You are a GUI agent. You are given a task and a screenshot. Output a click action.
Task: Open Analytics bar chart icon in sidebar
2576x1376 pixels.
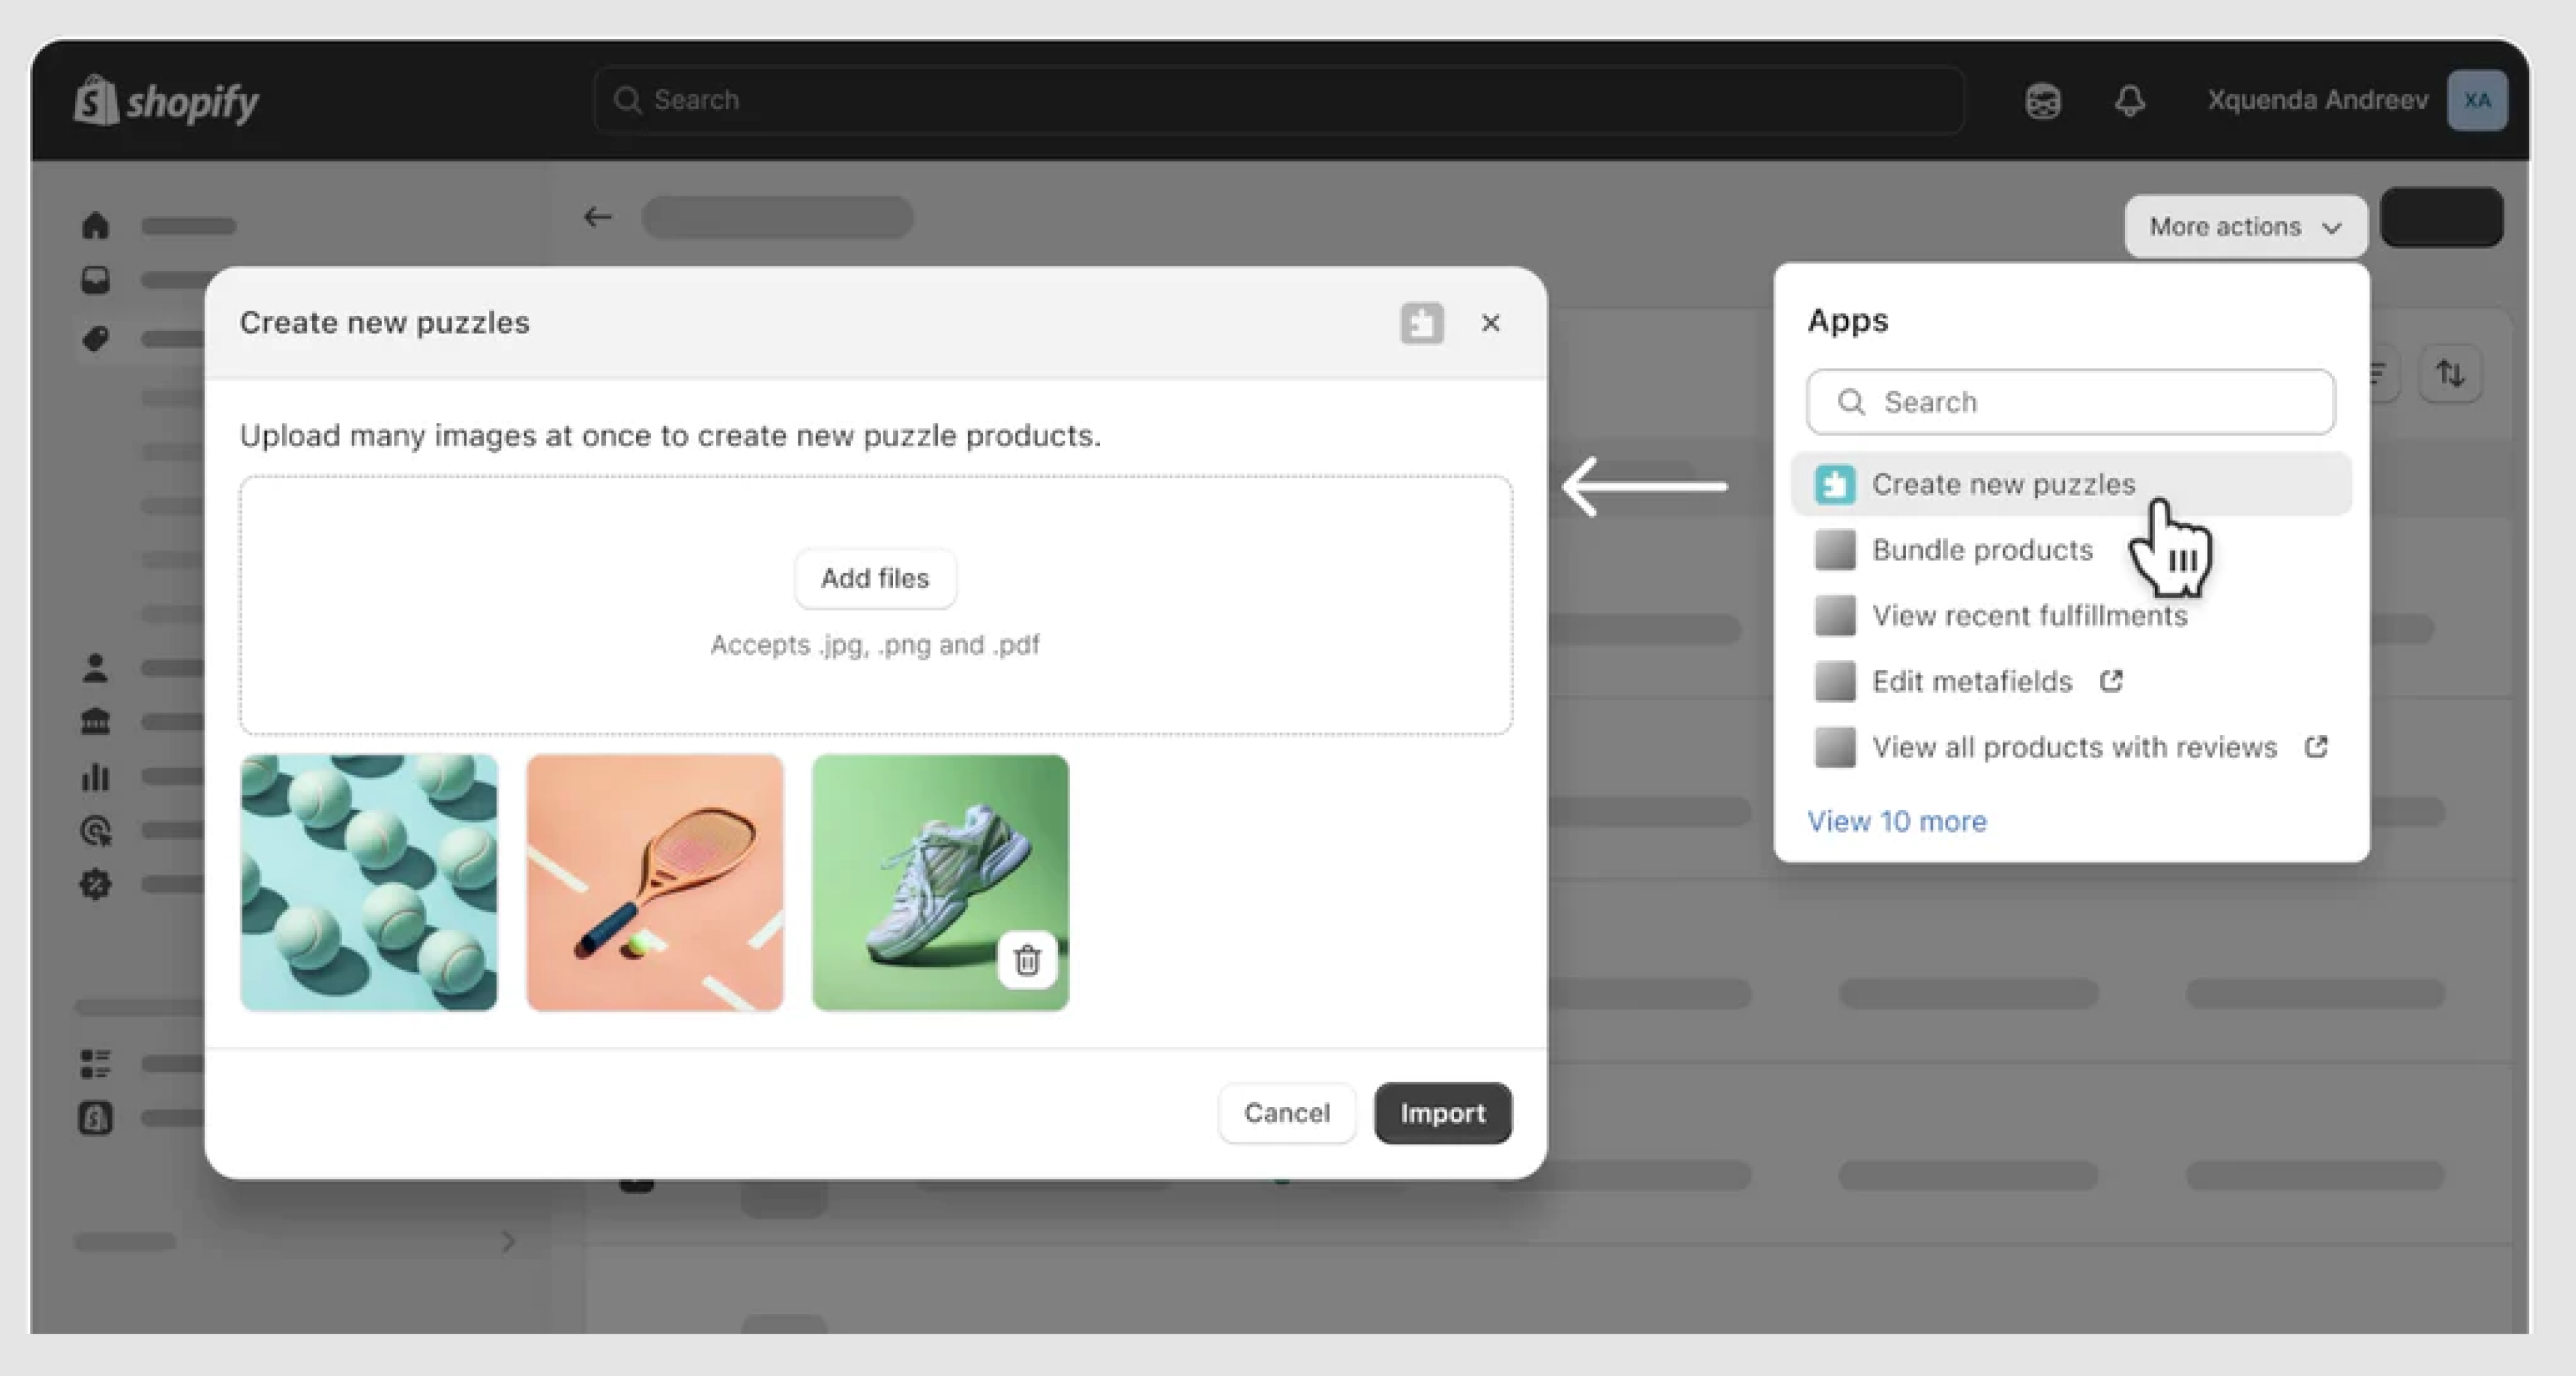click(x=95, y=776)
